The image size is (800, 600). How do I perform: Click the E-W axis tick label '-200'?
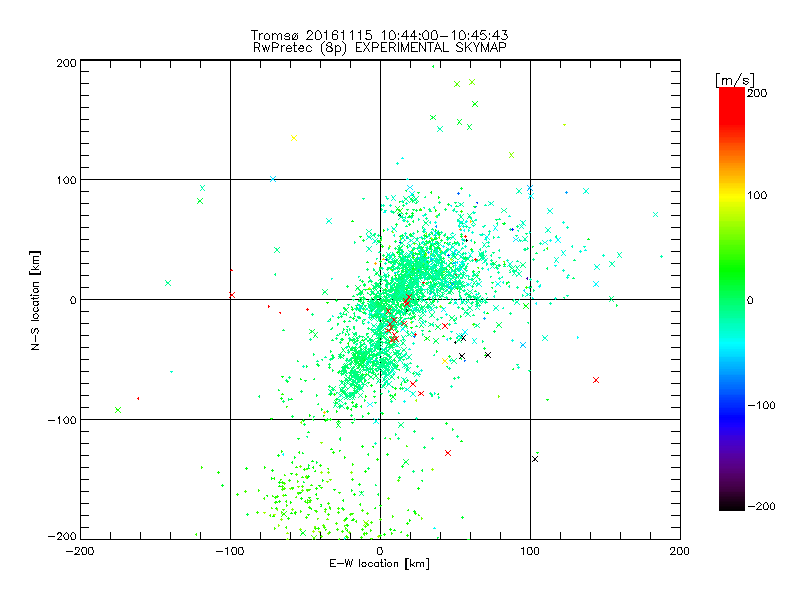(x=80, y=551)
